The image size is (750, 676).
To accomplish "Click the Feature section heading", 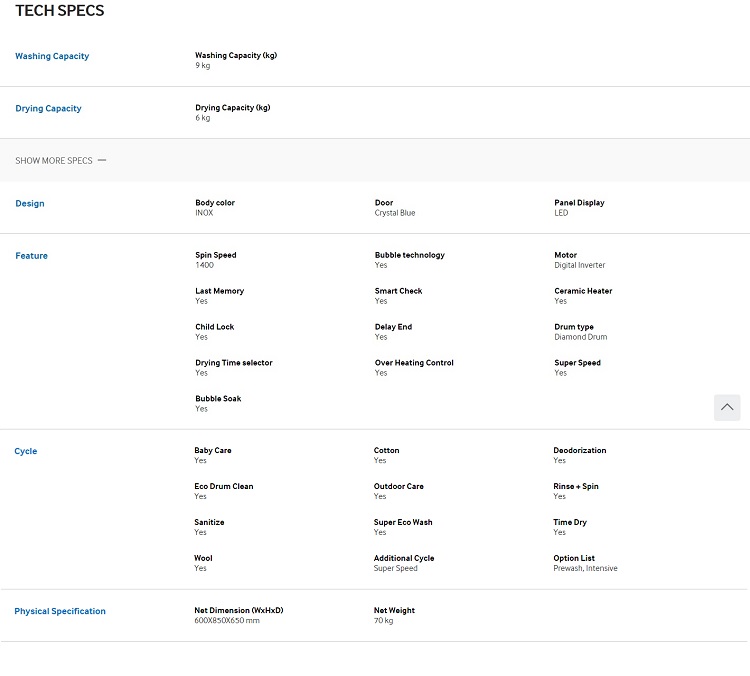I will coord(32,255).
